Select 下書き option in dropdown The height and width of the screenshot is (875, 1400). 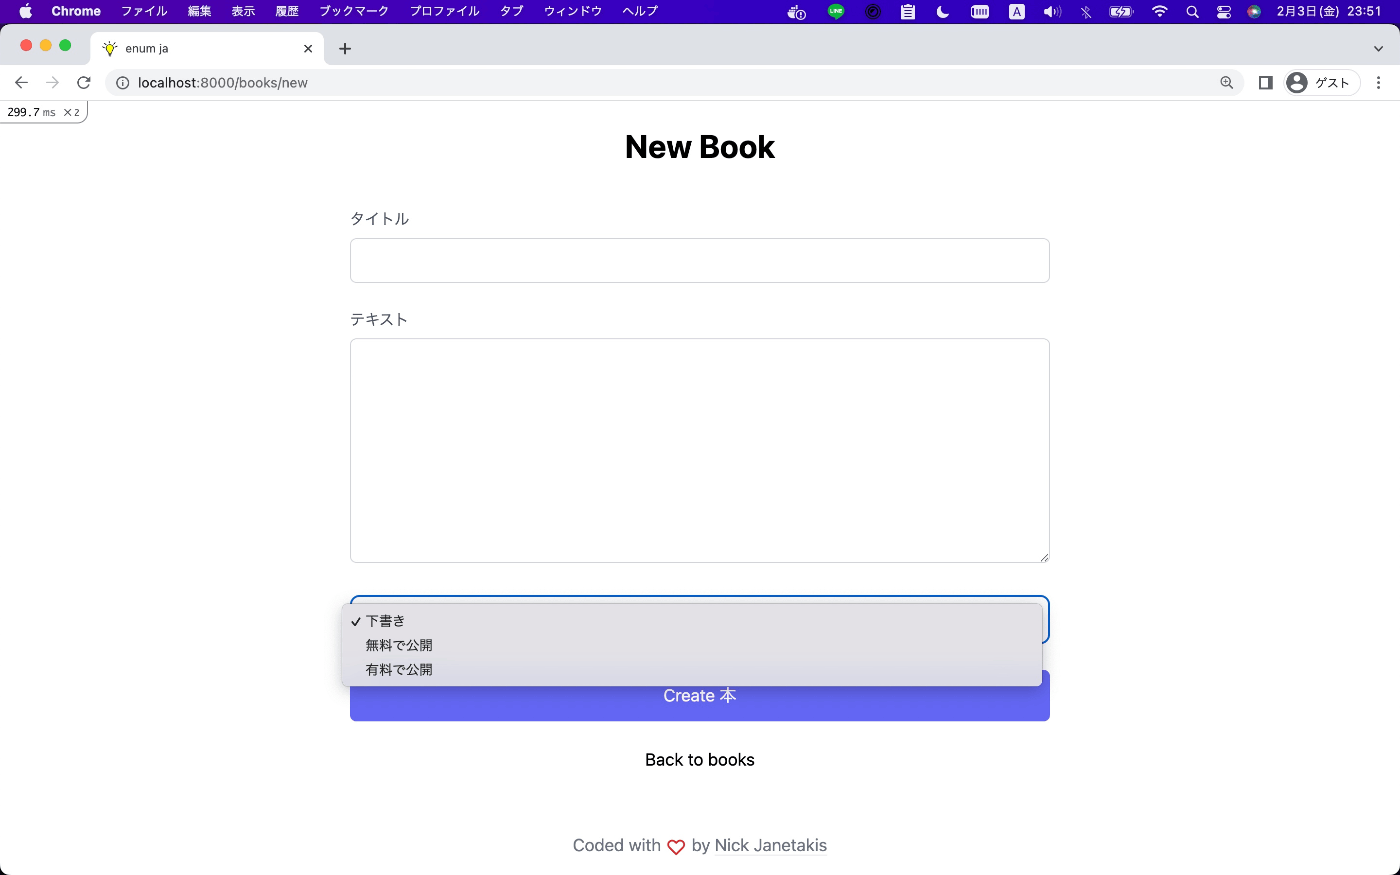(x=692, y=621)
